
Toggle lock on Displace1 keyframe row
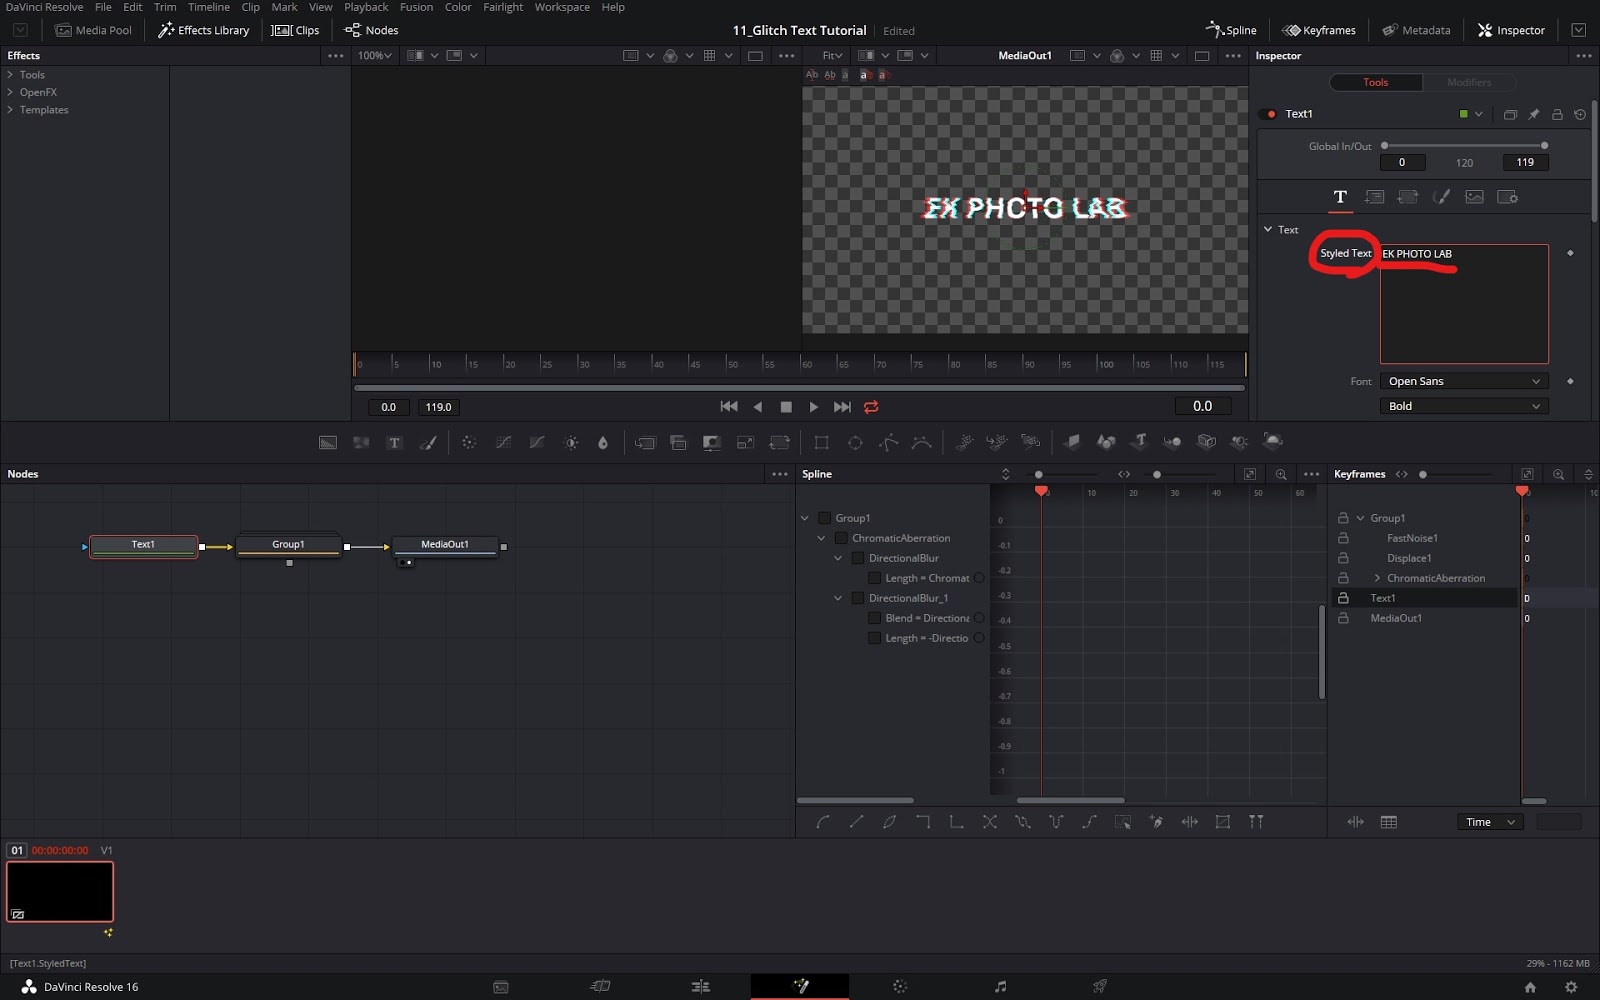click(1343, 558)
